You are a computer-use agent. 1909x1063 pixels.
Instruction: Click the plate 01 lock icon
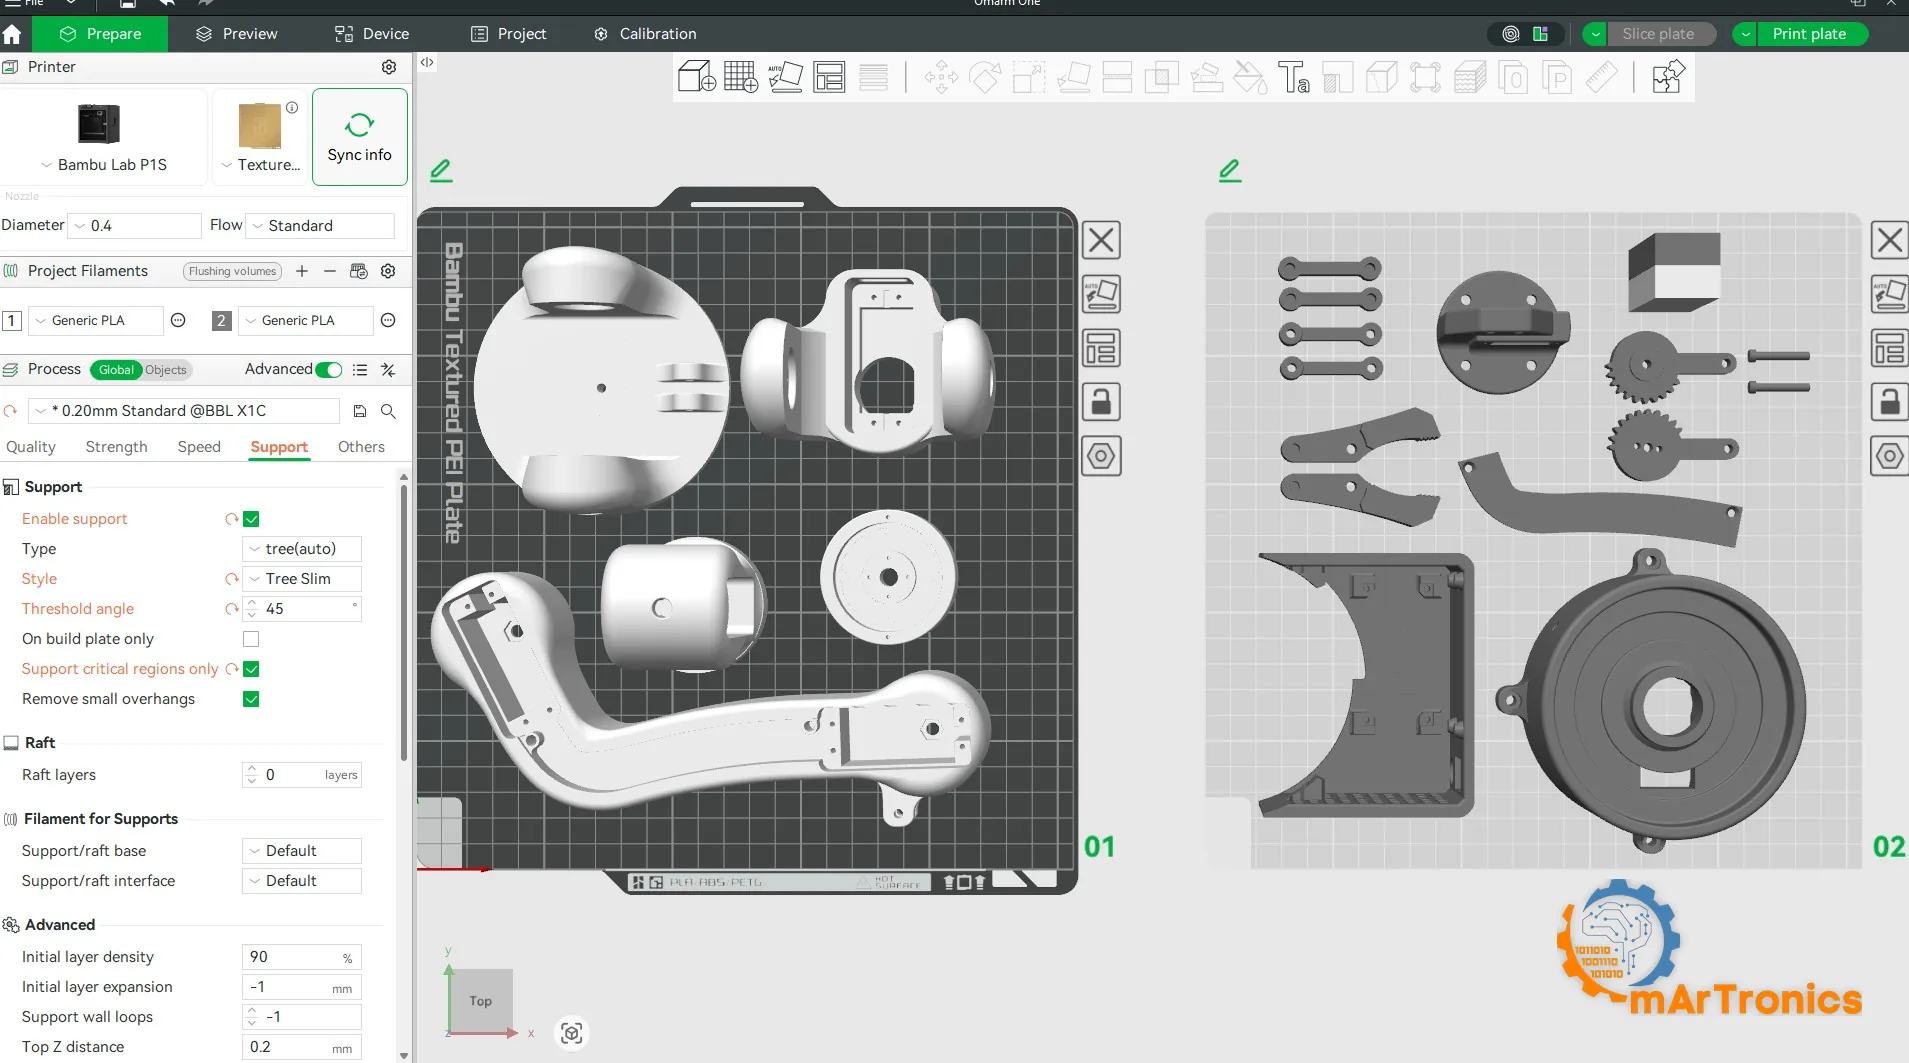click(1101, 402)
